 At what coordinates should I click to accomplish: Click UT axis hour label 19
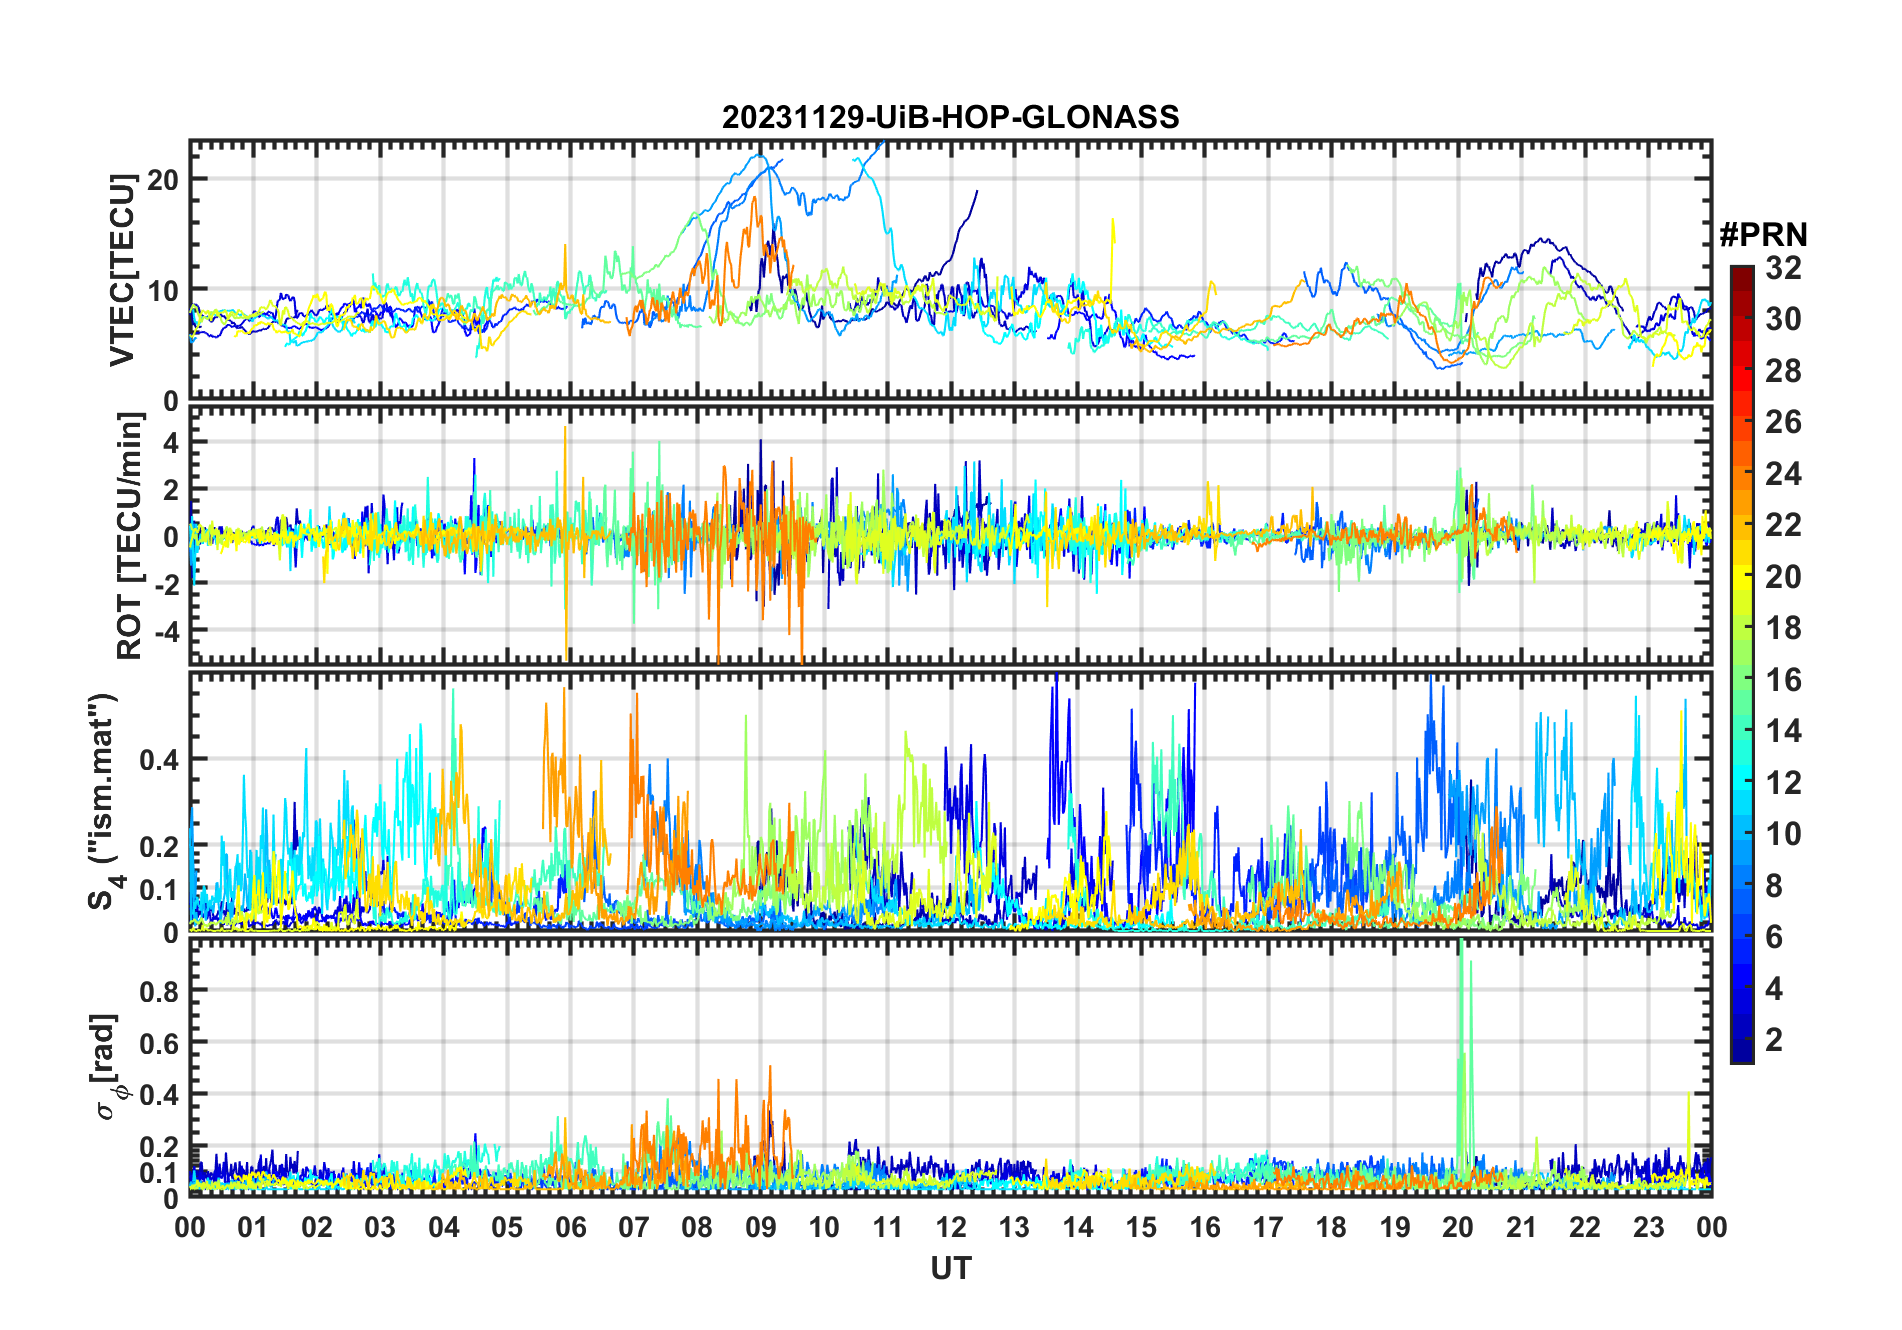point(1395,1228)
